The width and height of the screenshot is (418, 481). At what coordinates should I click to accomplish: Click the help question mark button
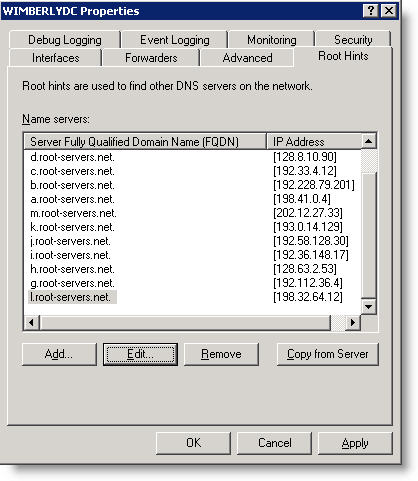[371, 11]
